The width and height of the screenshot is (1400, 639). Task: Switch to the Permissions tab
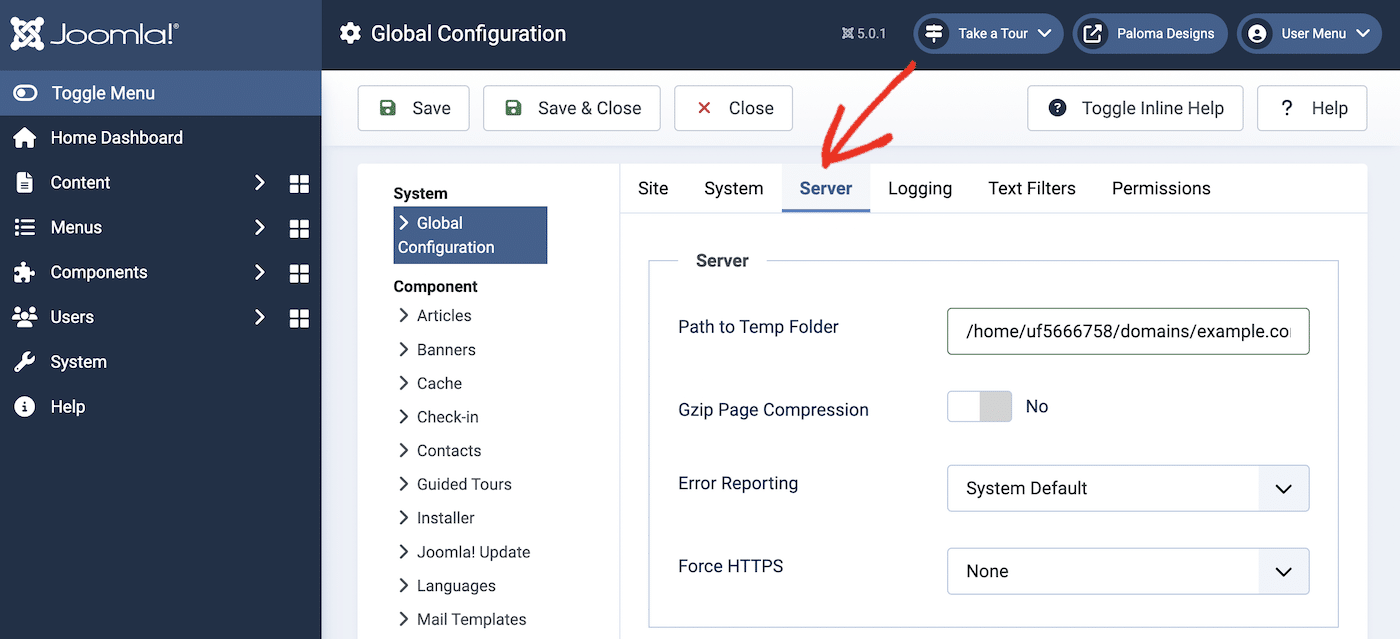(x=1160, y=188)
